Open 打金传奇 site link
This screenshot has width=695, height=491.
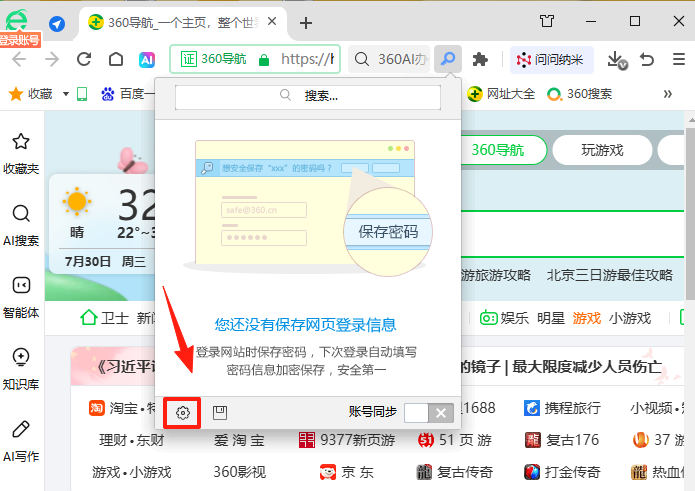point(562,472)
